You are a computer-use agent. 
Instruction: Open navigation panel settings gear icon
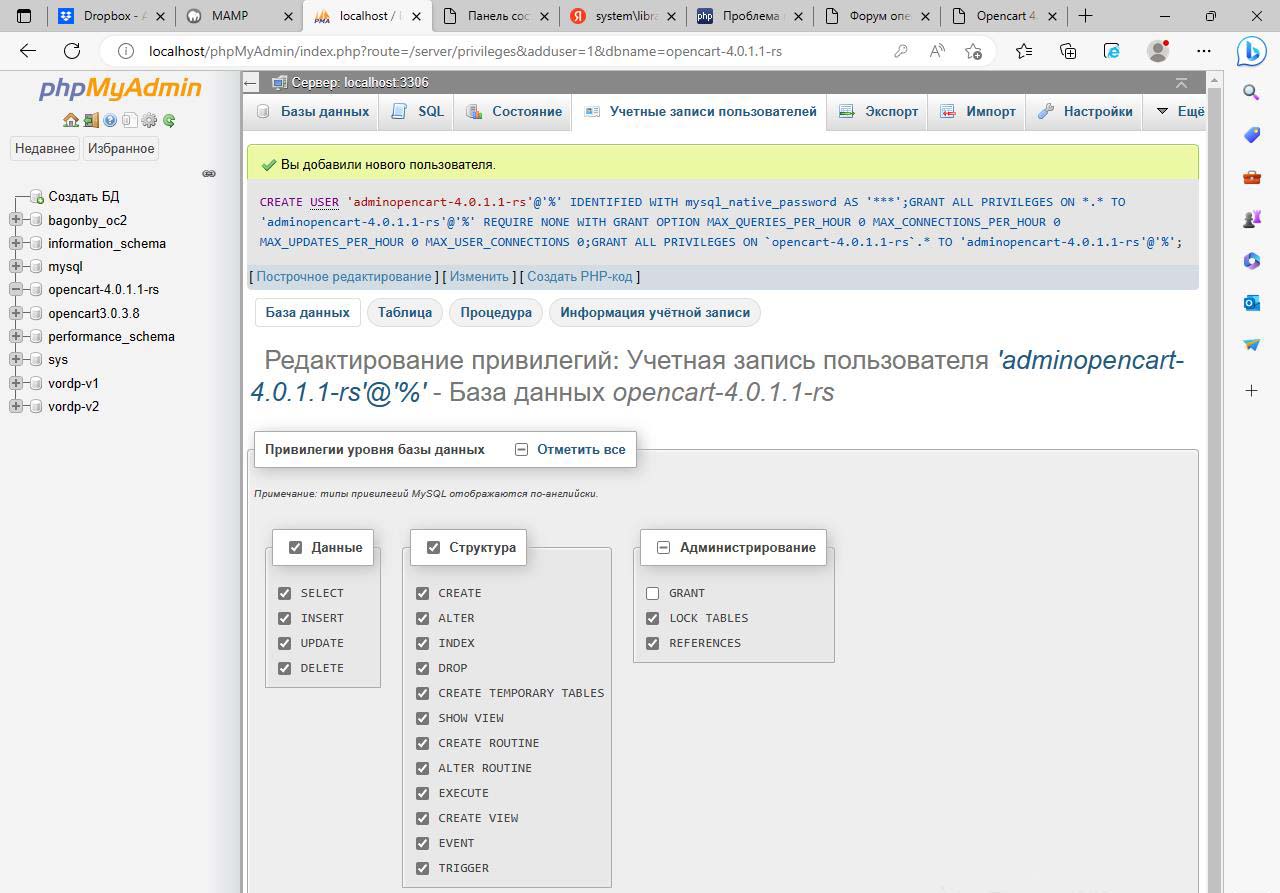click(x=149, y=120)
